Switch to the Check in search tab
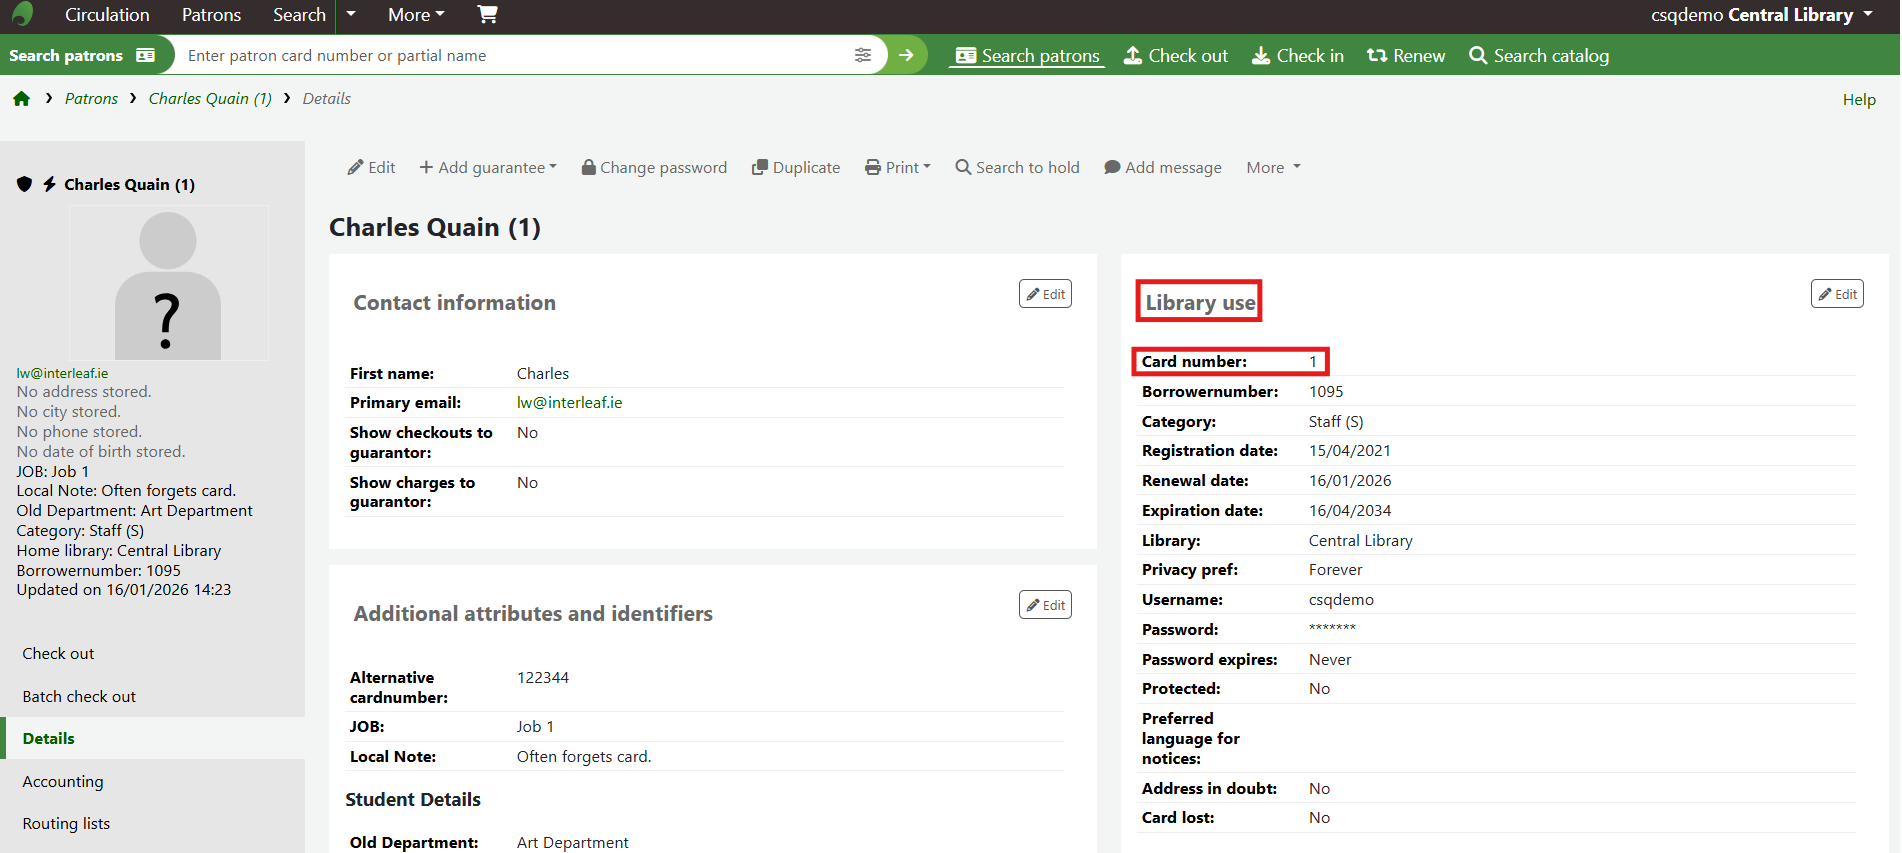 coord(1298,56)
